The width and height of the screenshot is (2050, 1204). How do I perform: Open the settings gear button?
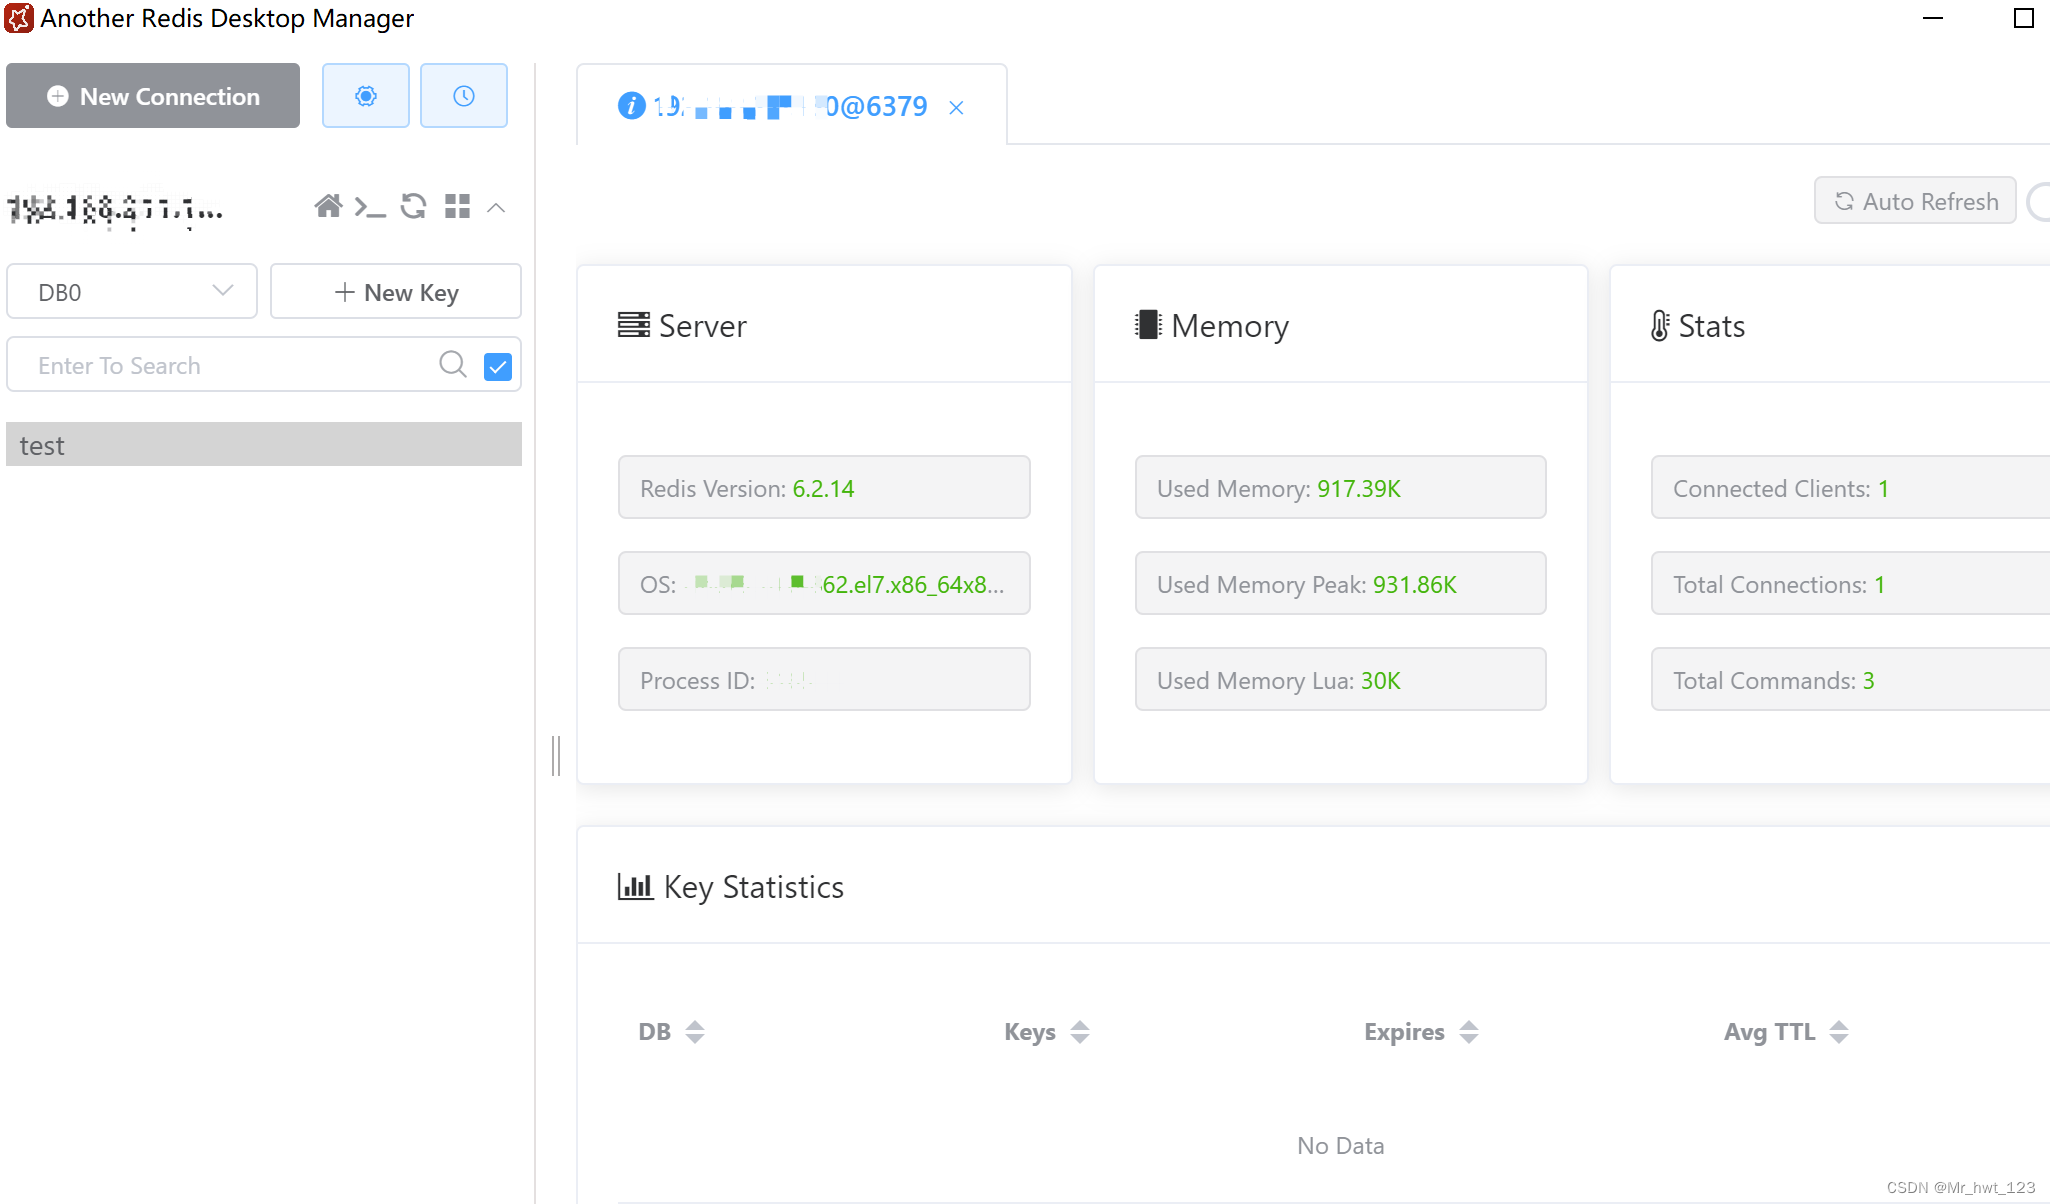(x=366, y=96)
